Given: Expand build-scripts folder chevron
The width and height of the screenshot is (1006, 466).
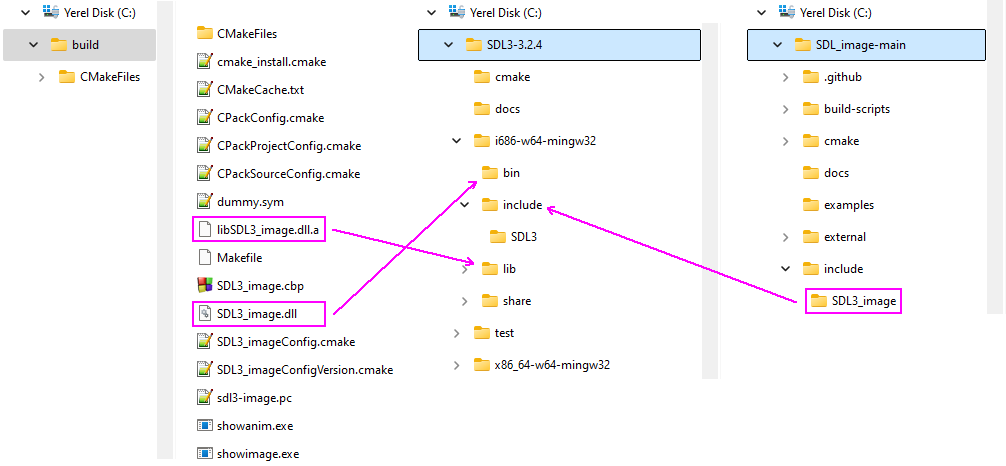Looking at the screenshot, I should (x=785, y=109).
